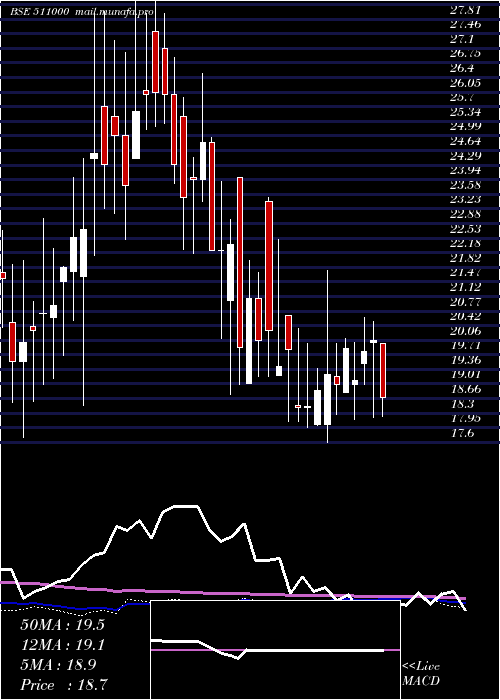The height and width of the screenshot is (700, 500).
Task: Click the 'BSE 511000' chart title text
Action: click(40, 12)
